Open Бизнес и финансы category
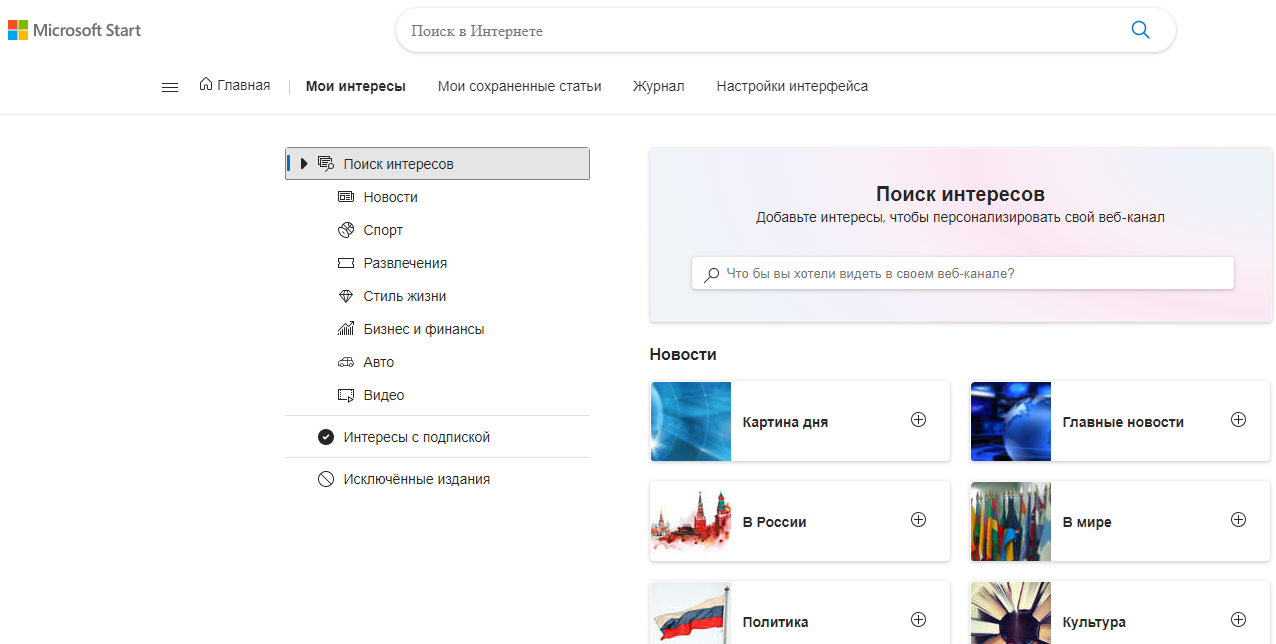The width and height of the screenshot is (1276, 644). pyautogui.click(x=423, y=329)
